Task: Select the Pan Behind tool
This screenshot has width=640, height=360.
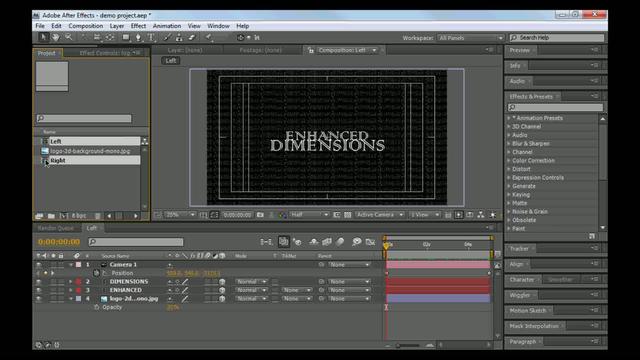Action: tap(110, 38)
